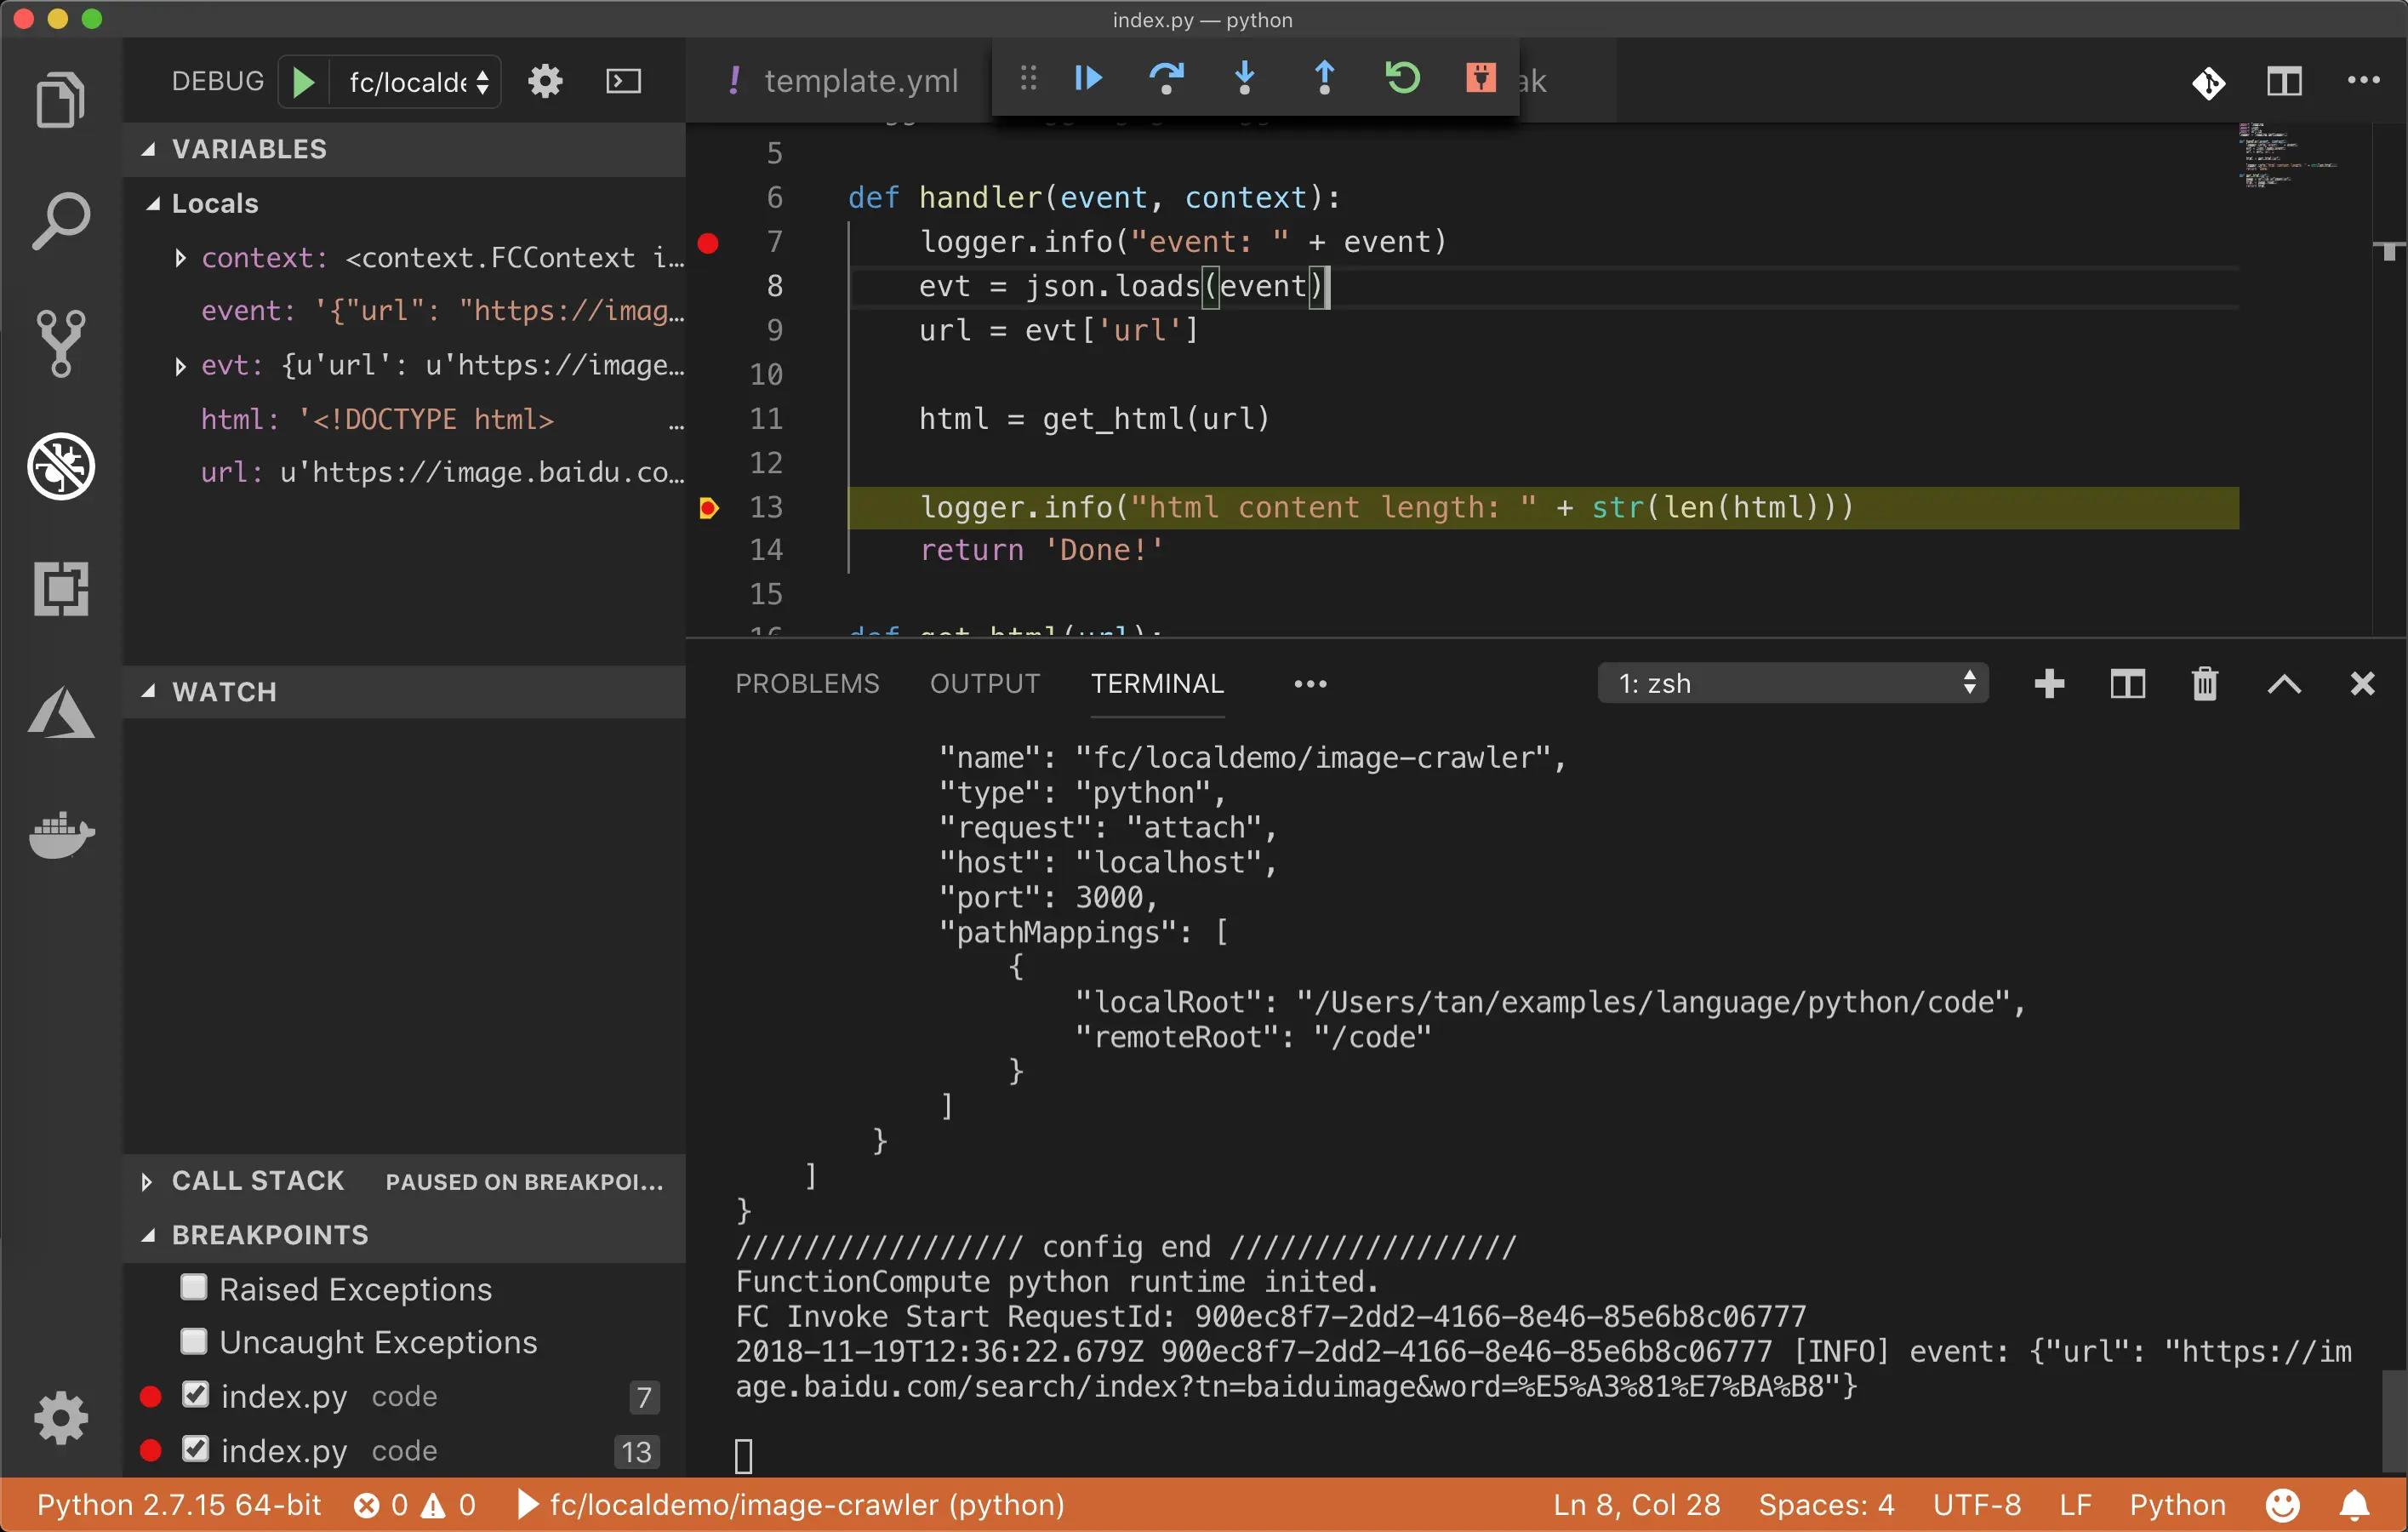
Task: Delete the terminal with the trash icon
Action: [x=2204, y=684]
